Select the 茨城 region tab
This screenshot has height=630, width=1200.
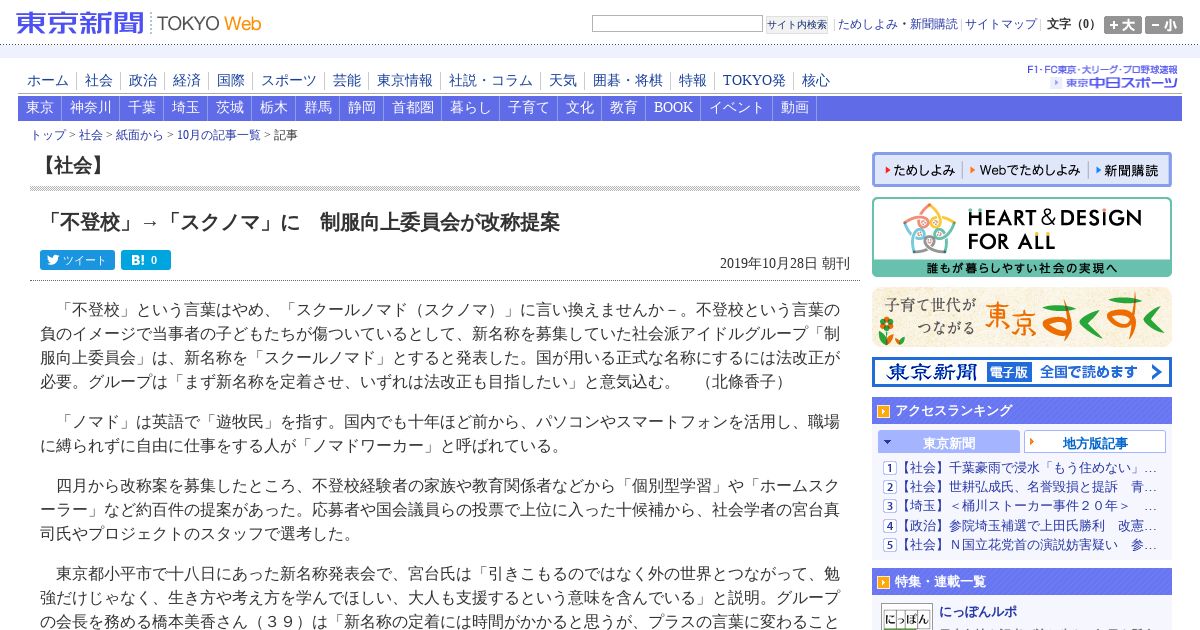(230, 108)
